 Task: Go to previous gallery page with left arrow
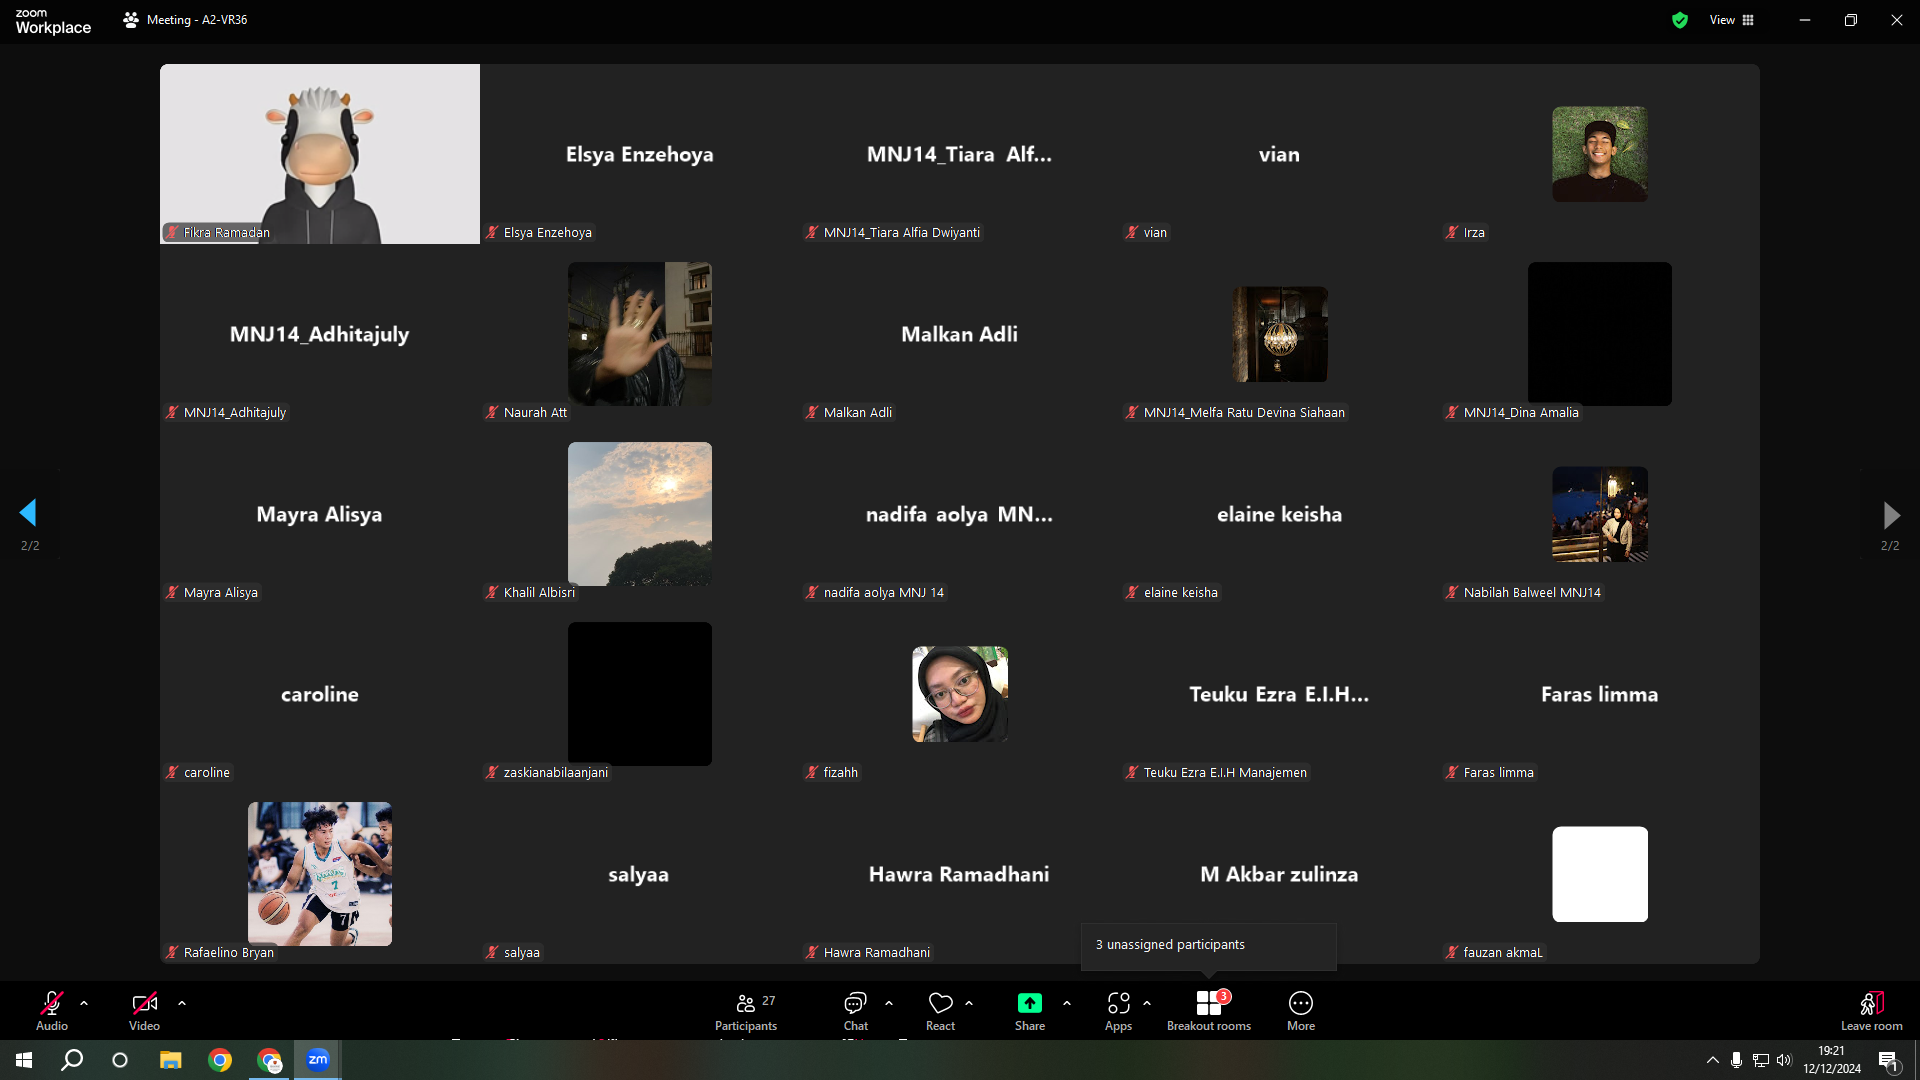pos(28,513)
